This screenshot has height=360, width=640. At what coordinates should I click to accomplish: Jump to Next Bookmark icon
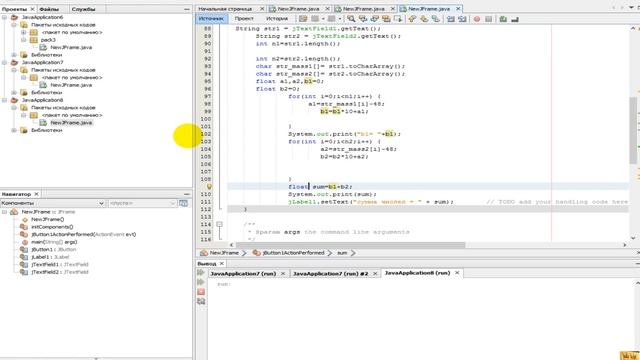tap(424, 19)
